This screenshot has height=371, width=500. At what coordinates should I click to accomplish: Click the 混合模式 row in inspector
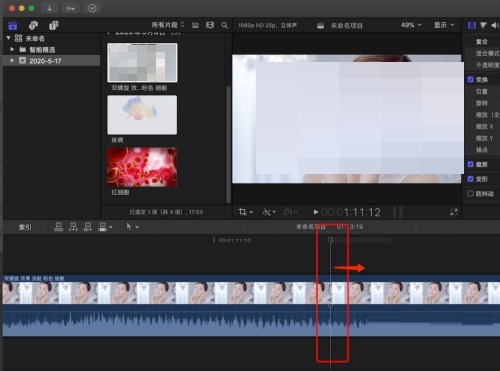482,53
